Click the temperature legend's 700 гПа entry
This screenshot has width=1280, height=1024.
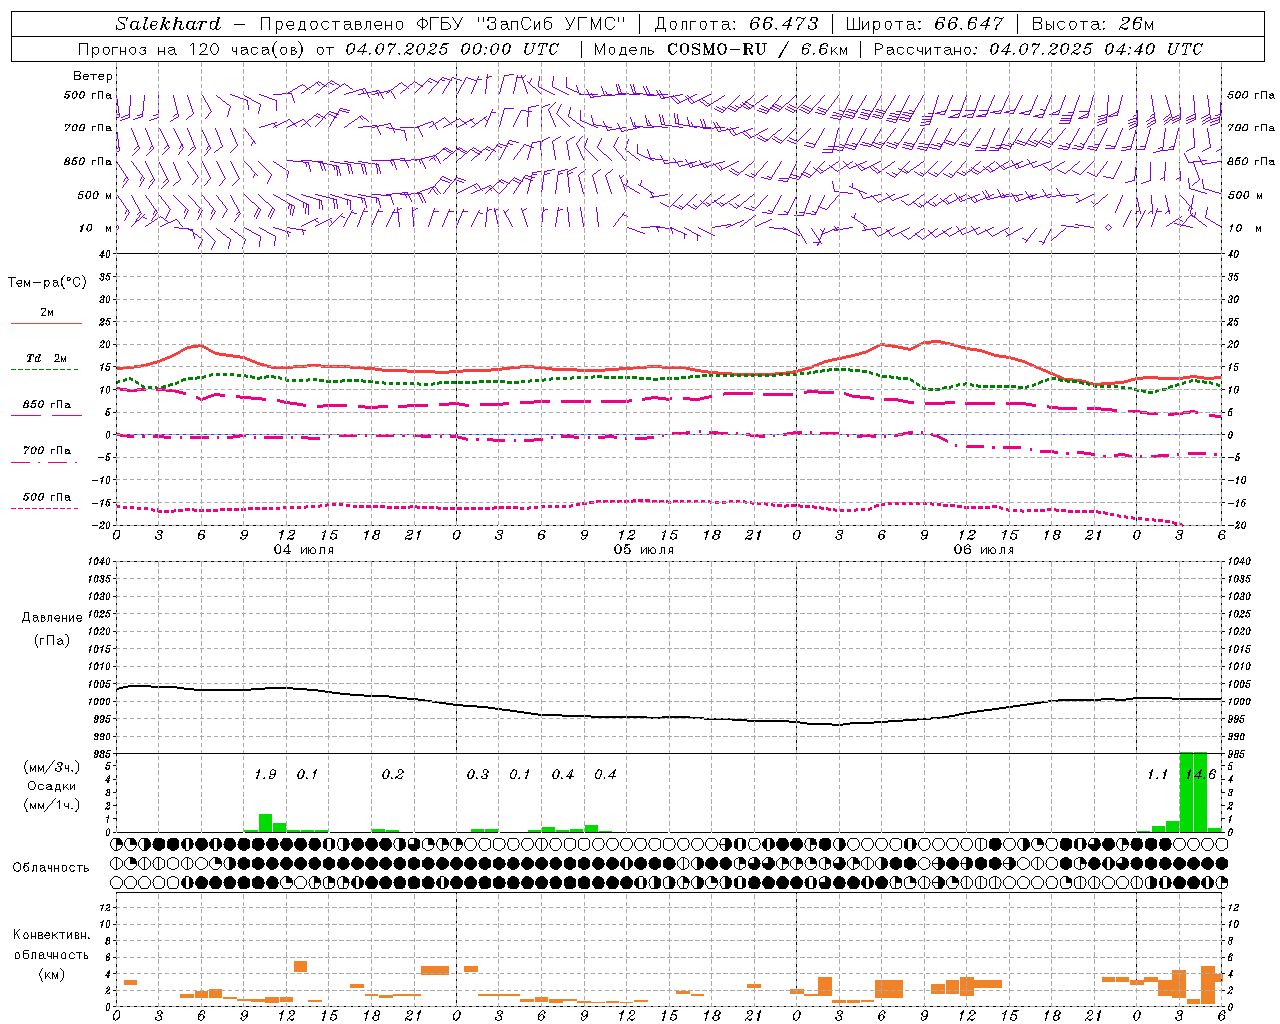point(47,451)
